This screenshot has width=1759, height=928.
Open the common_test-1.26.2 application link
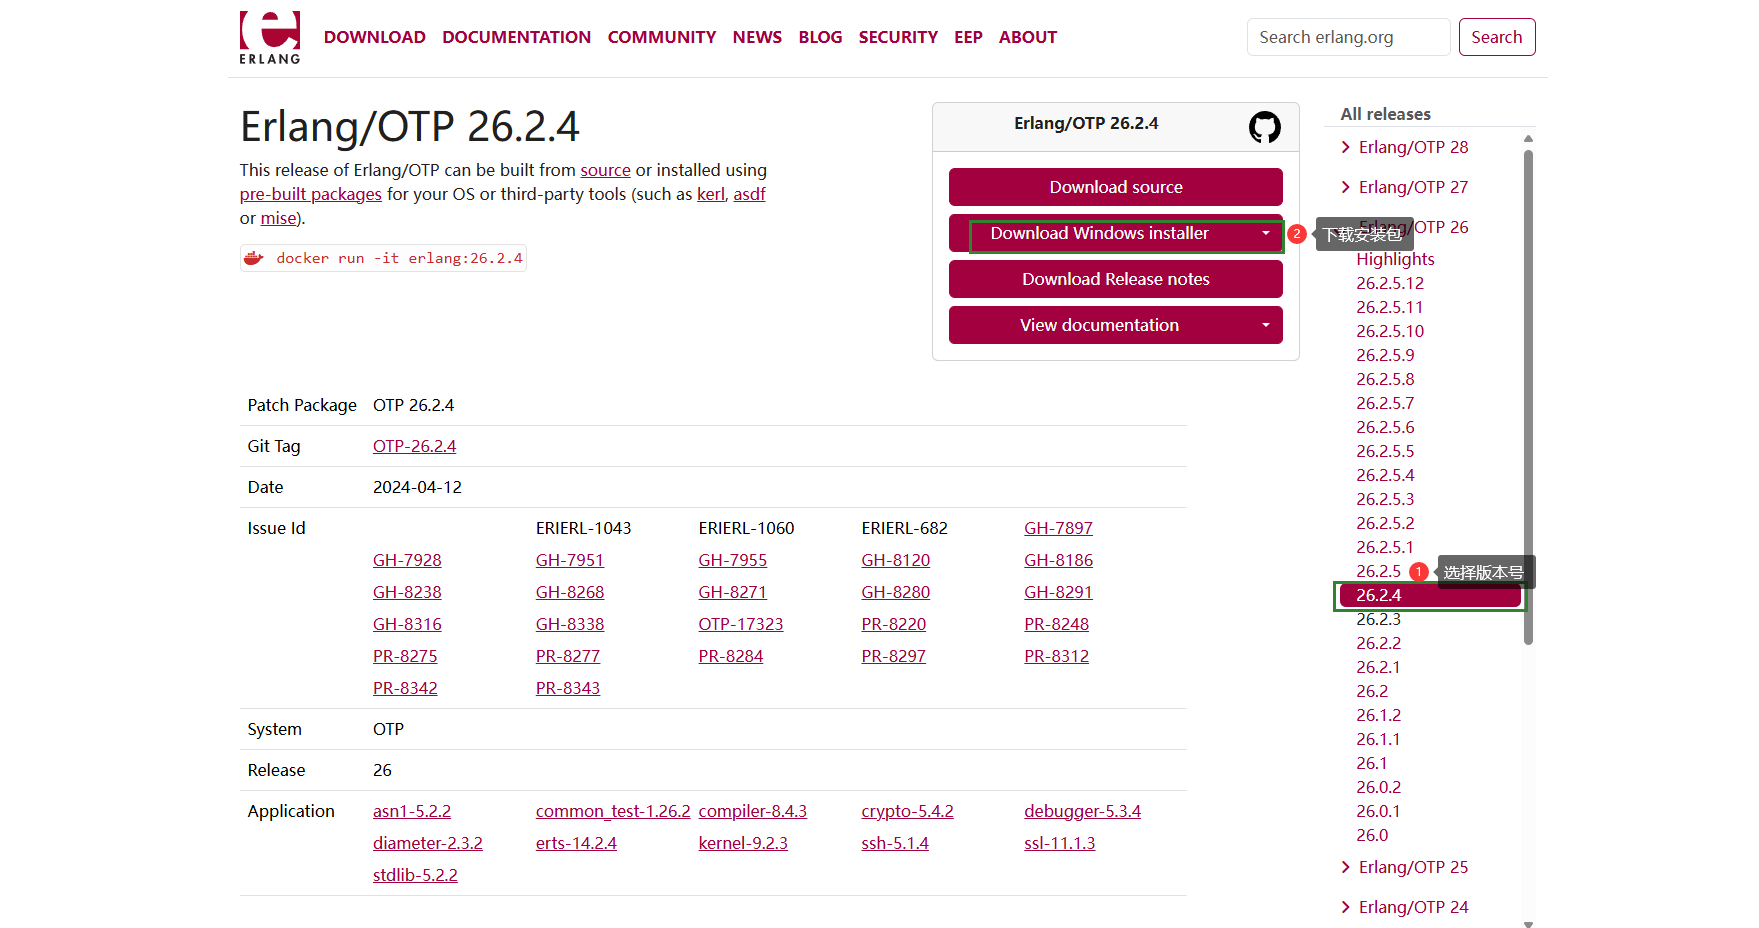click(613, 811)
